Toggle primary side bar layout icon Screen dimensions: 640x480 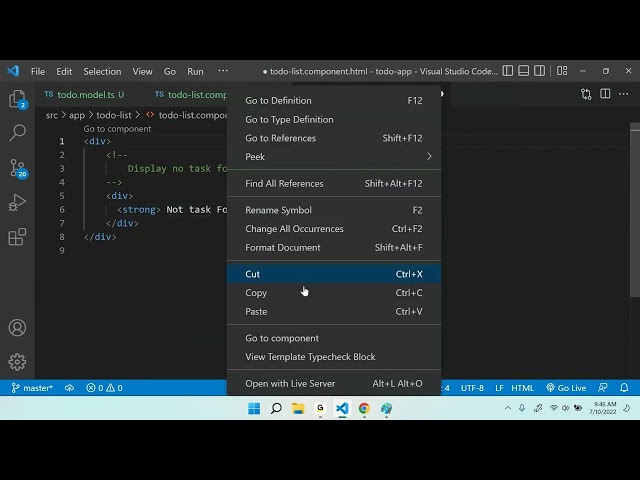tap(507, 71)
